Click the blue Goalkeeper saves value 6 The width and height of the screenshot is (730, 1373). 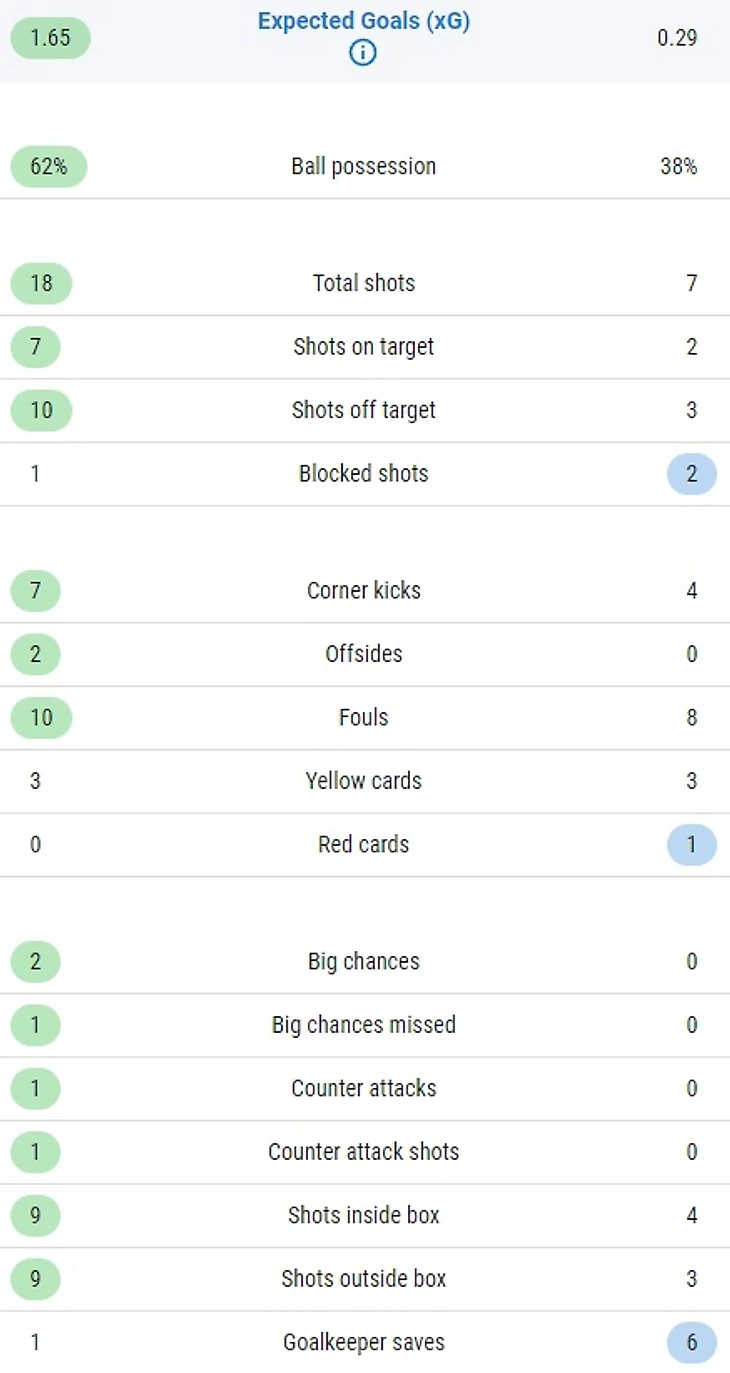692,1342
